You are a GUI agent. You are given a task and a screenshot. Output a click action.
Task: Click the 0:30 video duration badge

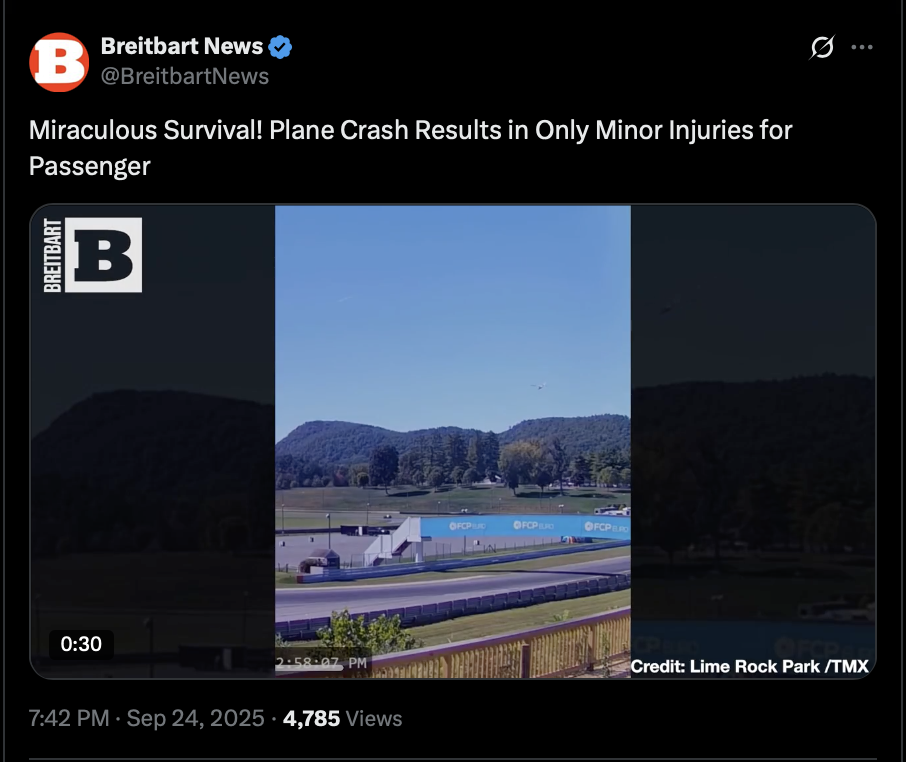(x=81, y=644)
